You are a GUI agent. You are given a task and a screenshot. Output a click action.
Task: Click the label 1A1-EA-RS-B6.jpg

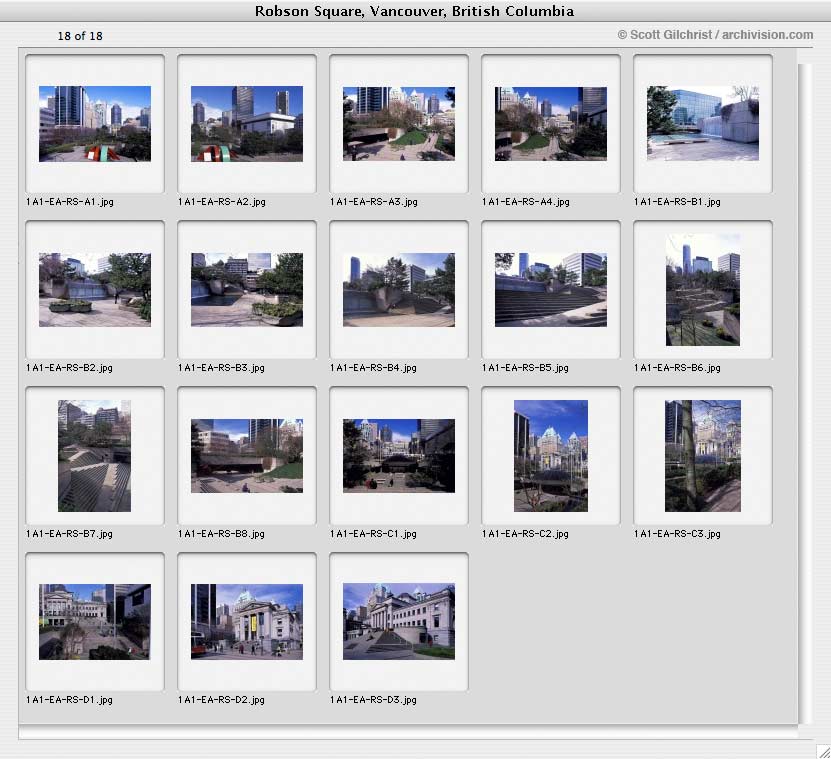pos(677,368)
